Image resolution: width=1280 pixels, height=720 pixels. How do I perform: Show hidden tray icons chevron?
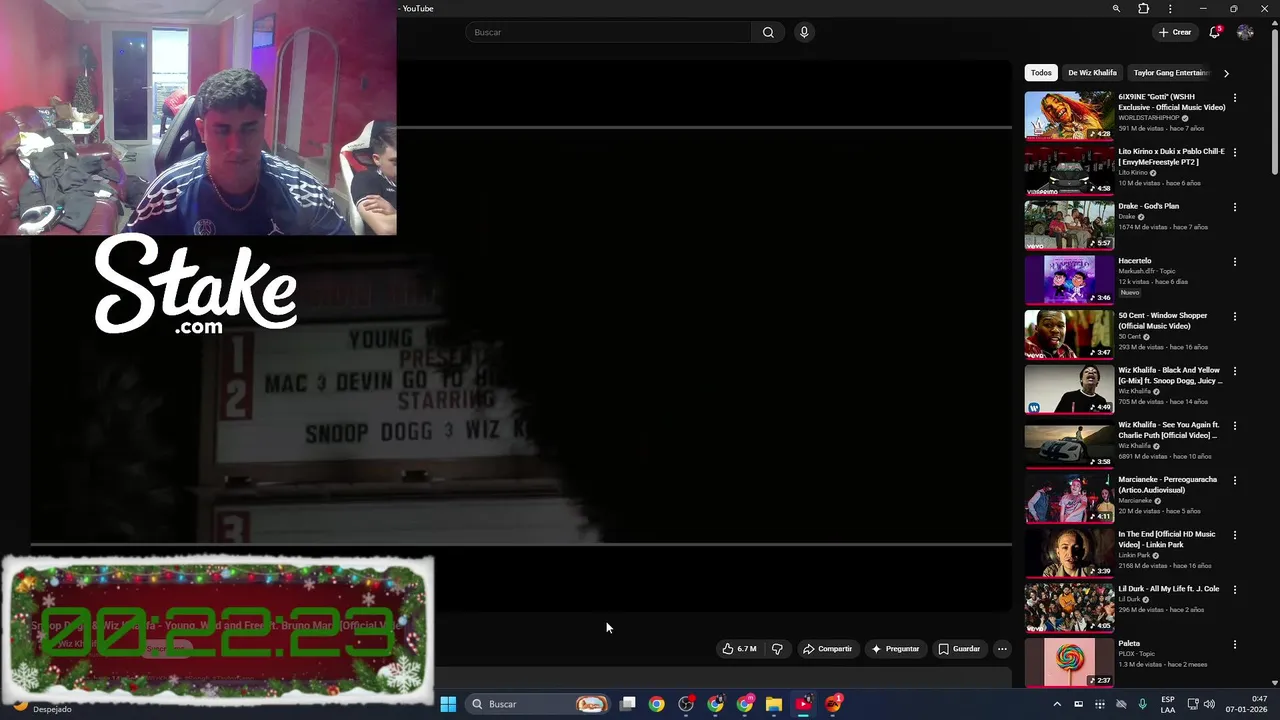click(1057, 704)
